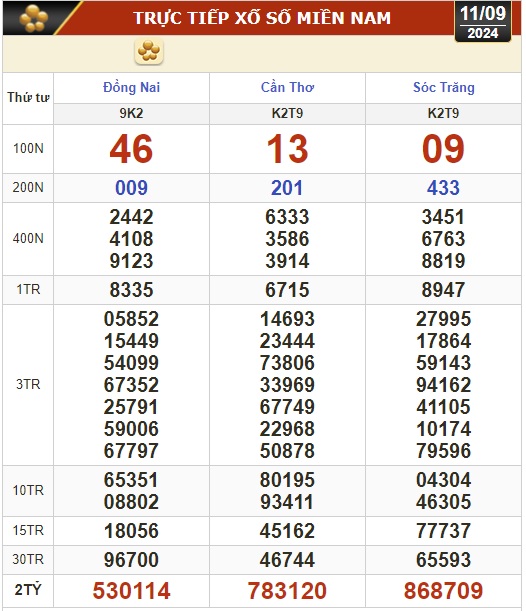Select the 'Thứ tư' weekday cell
Viewport: 526px width, 611px height.
click(28, 97)
